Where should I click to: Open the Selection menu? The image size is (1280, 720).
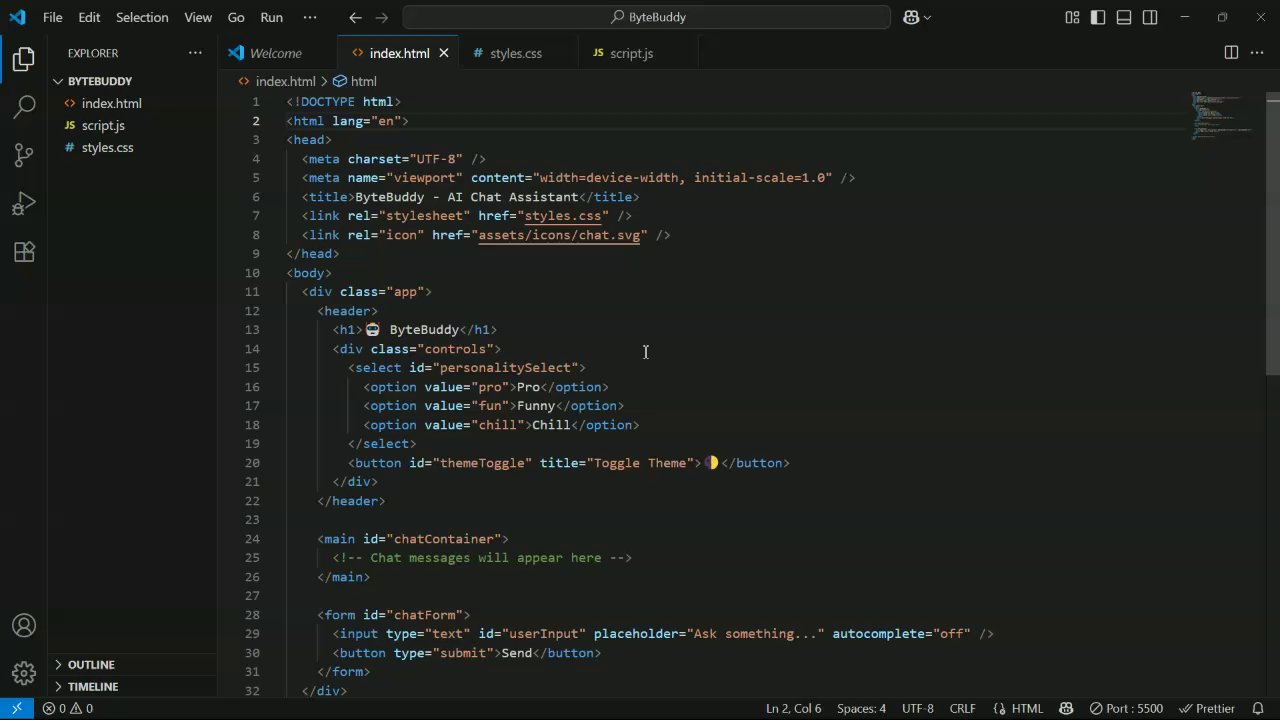(x=142, y=17)
